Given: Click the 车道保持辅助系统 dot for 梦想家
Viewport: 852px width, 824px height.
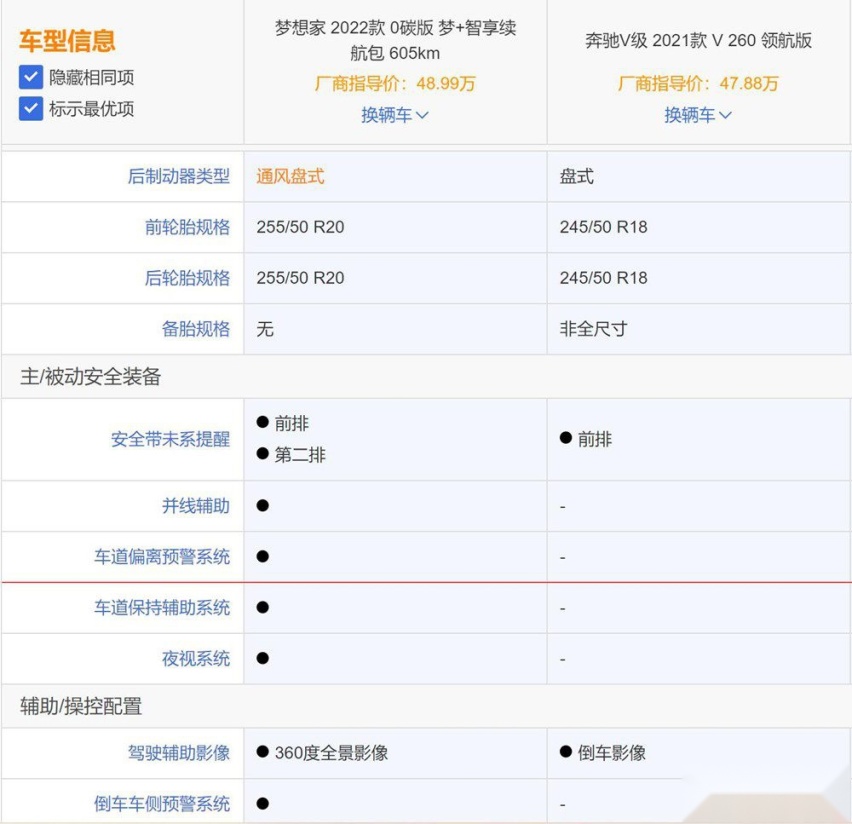Looking at the screenshot, I should click(x=262, y=608).
